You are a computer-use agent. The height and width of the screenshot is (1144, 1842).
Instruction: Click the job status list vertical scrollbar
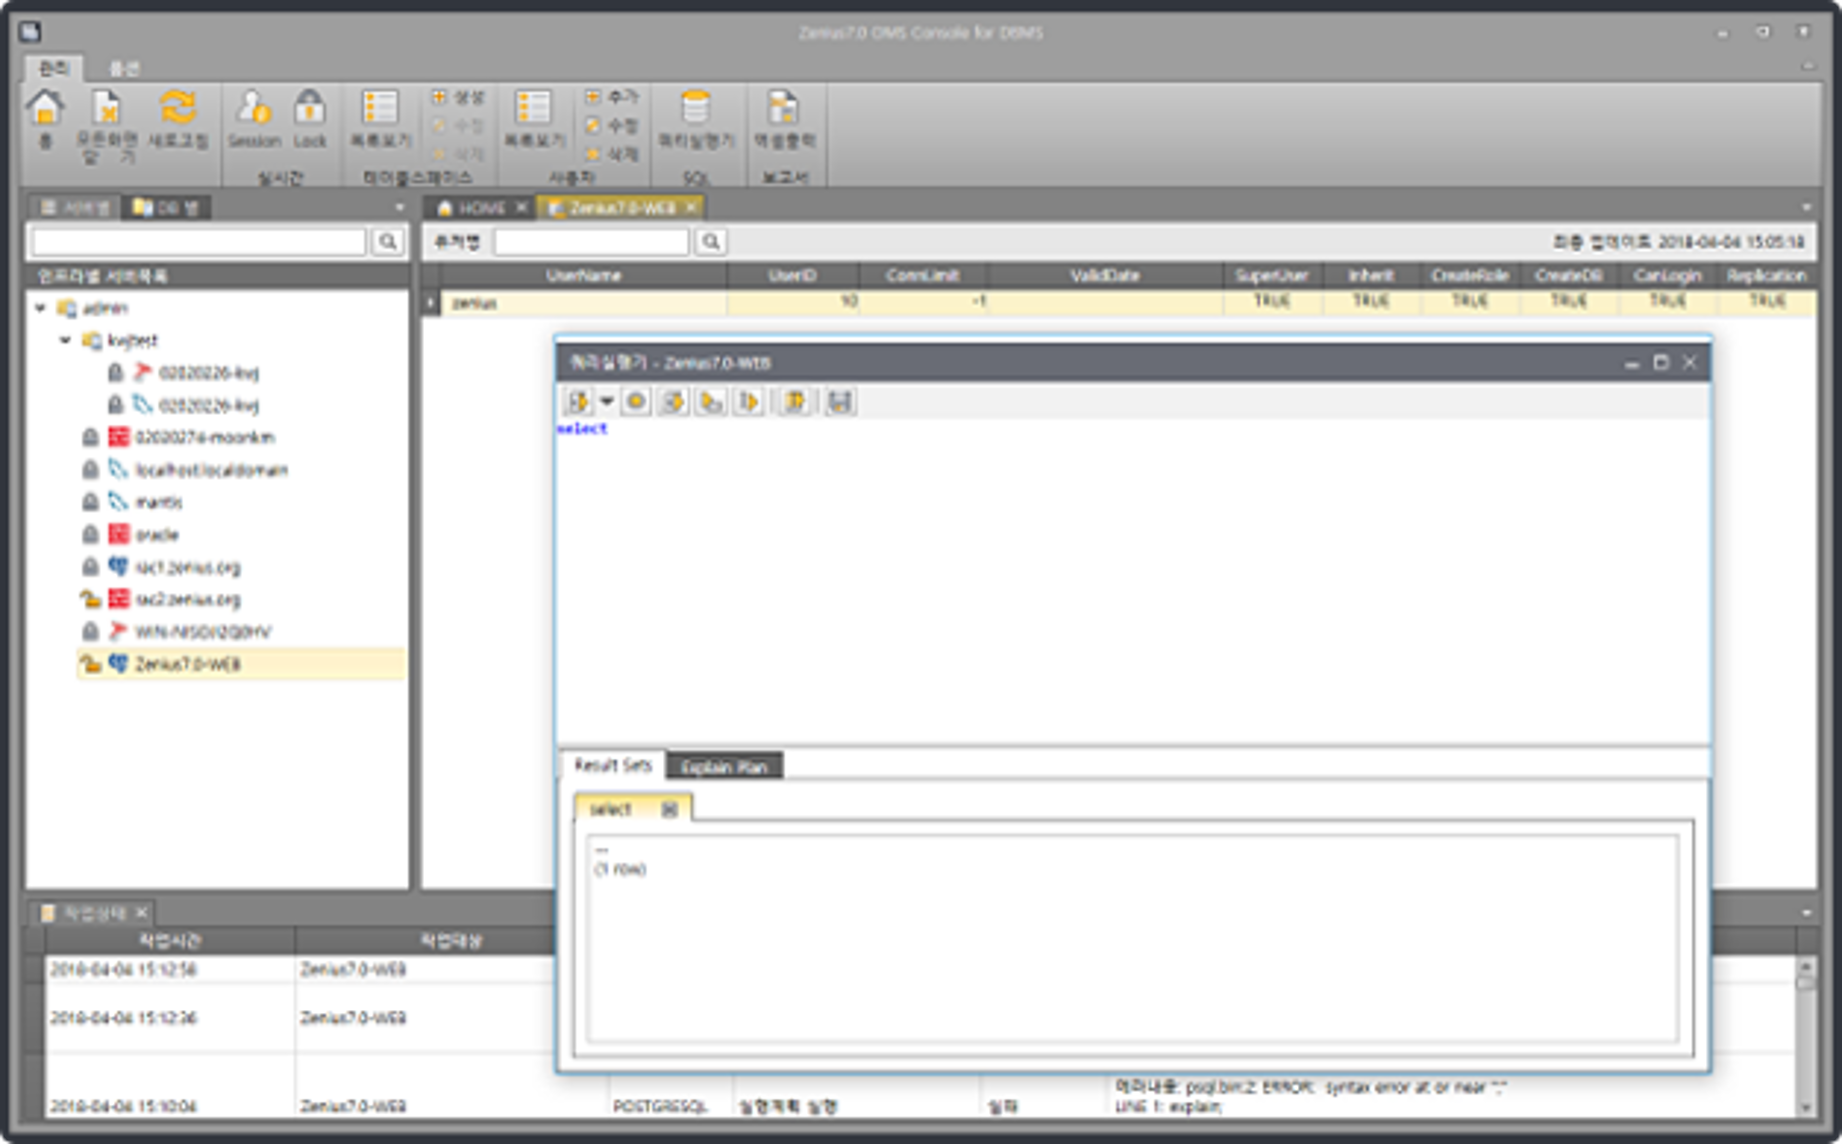pos(1805,1036)
